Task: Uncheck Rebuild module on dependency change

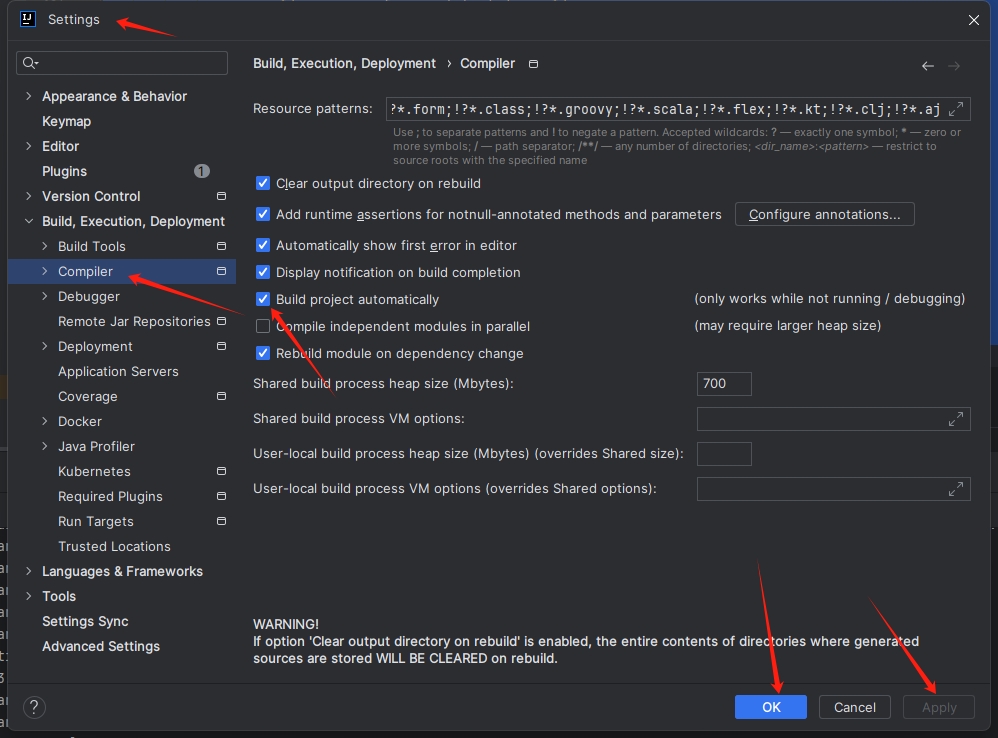Action: (x=262, y=353)
